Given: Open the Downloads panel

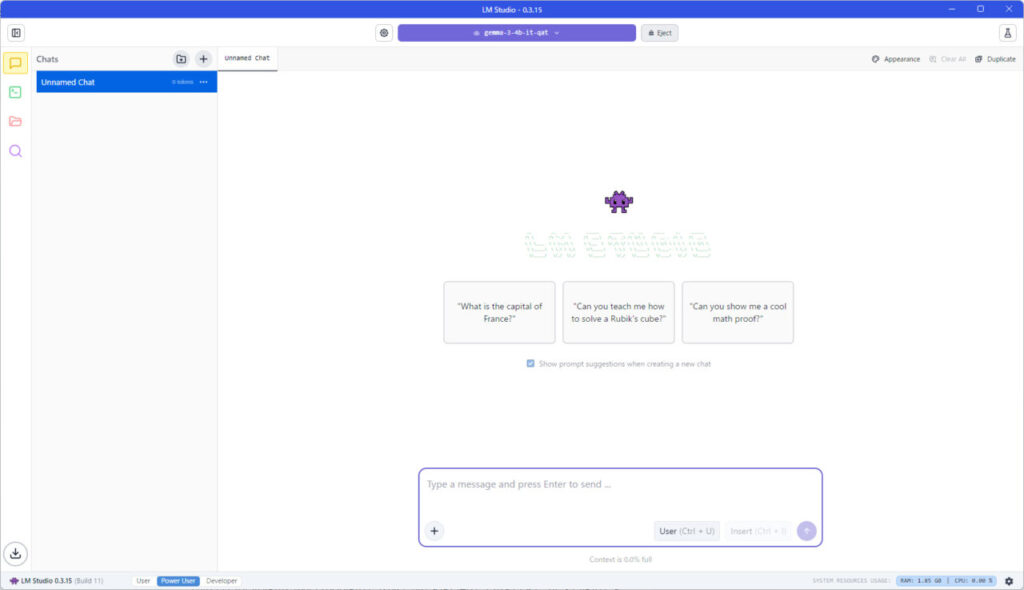Looking at the screenshot, I should (16, 554).
